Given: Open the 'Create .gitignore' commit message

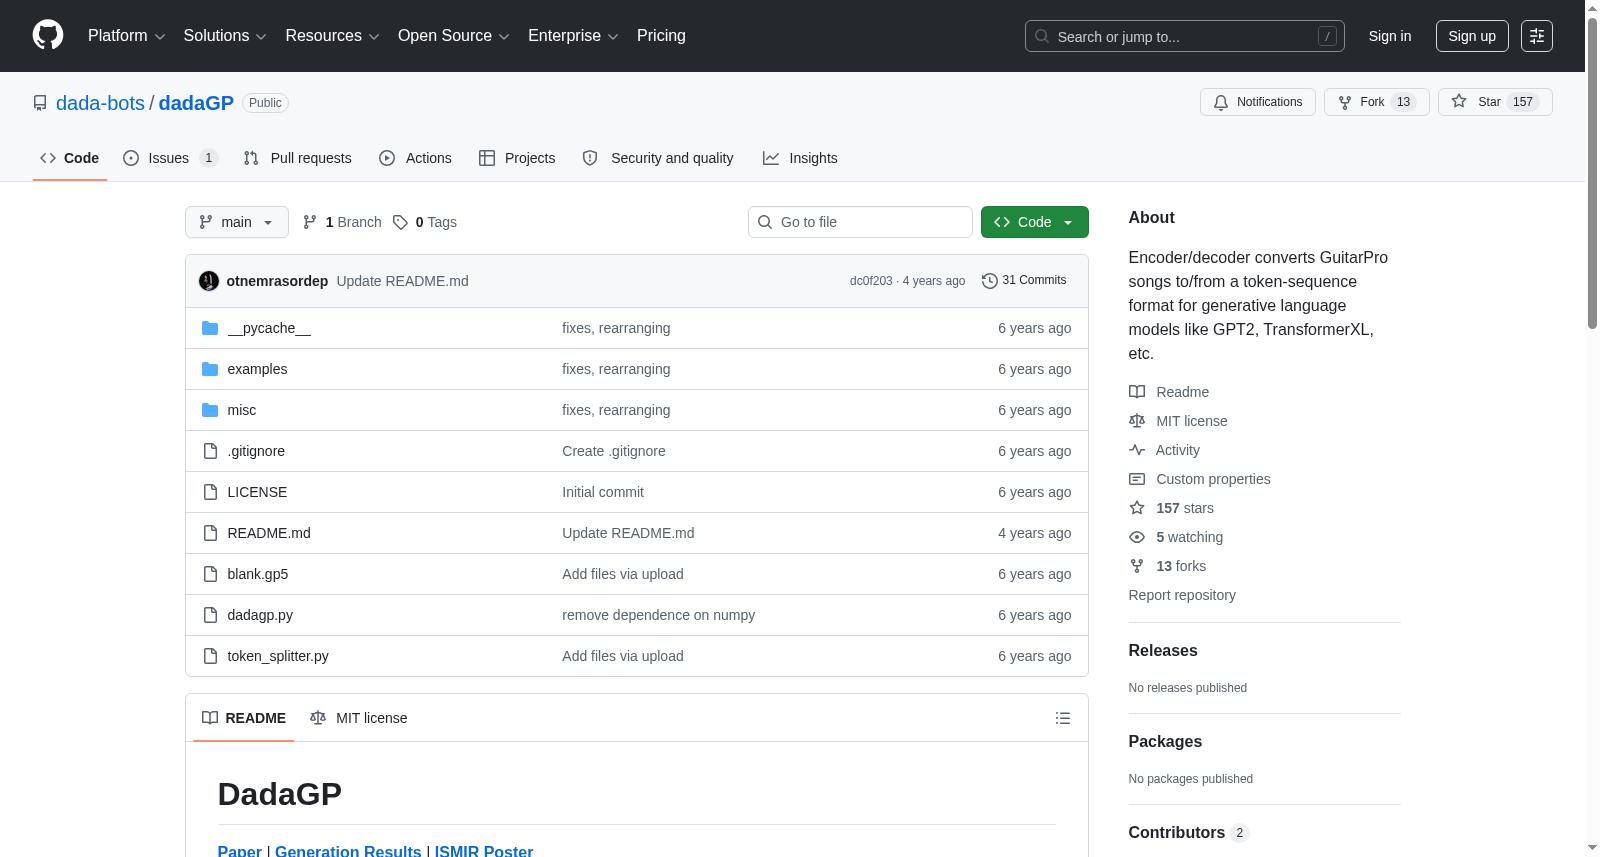Looking at the screenshot, I should pos(614,451).
